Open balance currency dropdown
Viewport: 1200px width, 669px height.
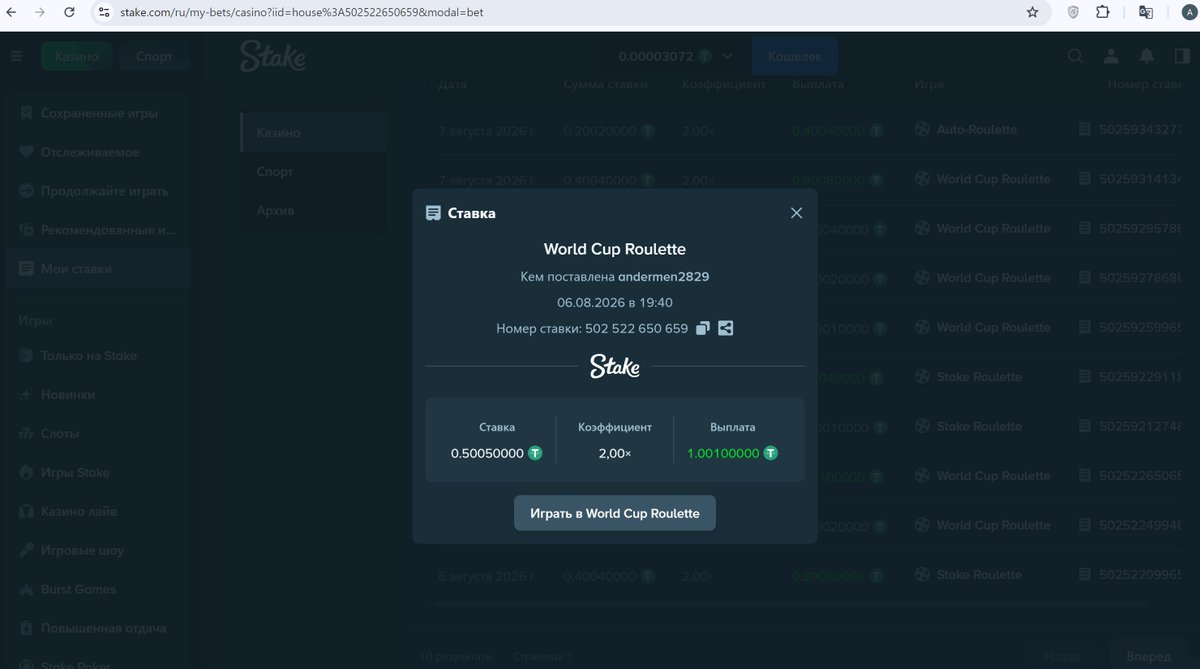coord(676,56)
